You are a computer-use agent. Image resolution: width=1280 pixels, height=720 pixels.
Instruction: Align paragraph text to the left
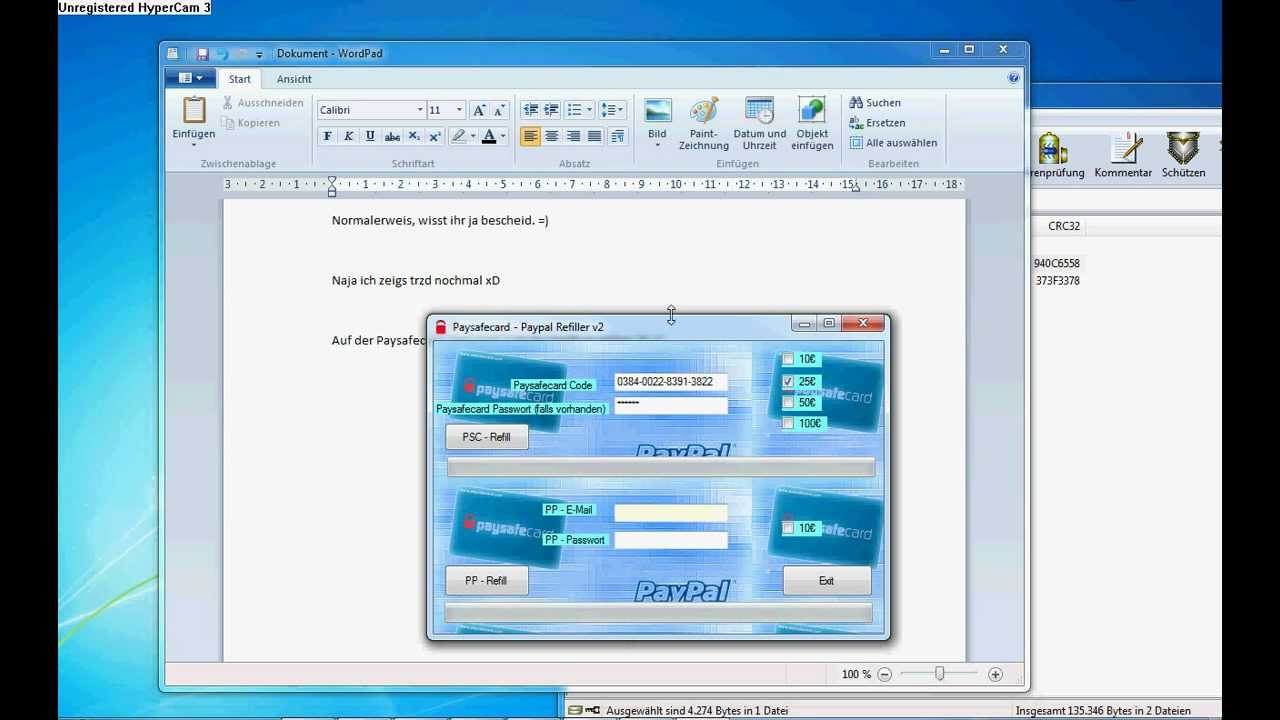click(x=530, y=136)
